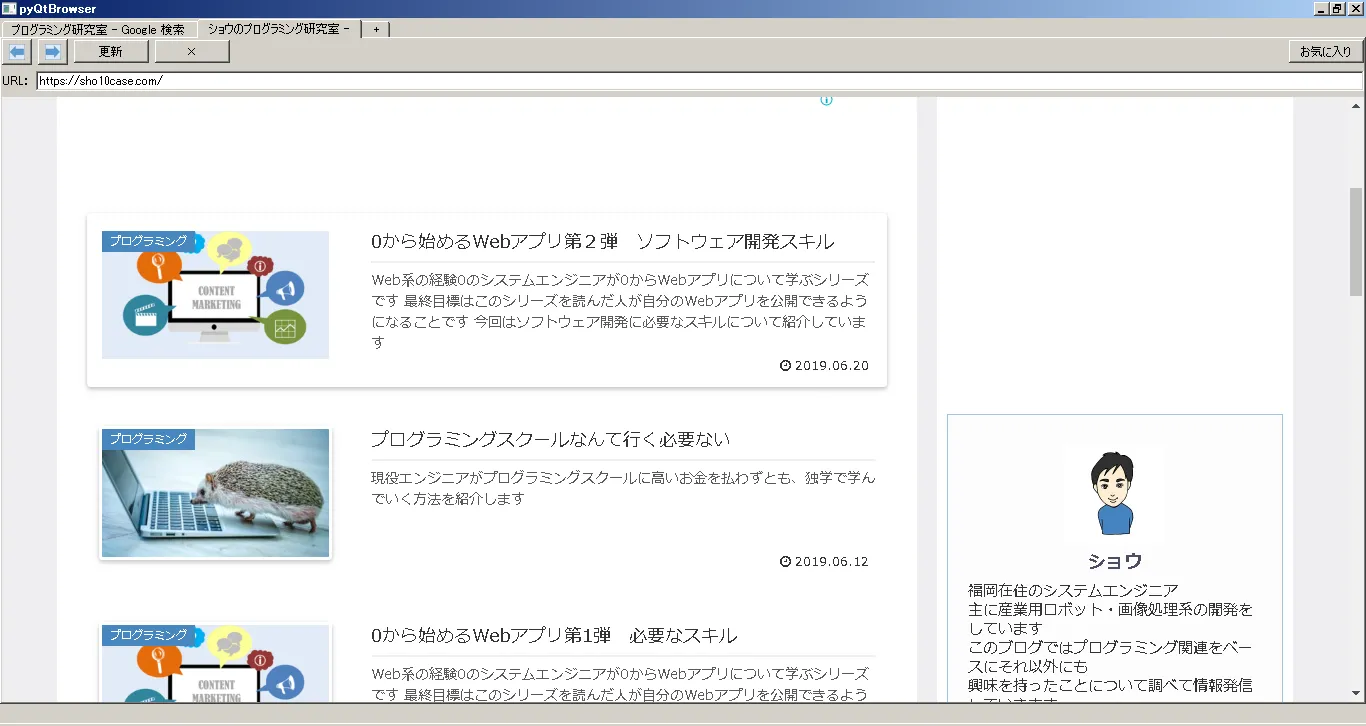Click the back navigation arrow icon
1366x726 pixels.
tap(17, 51)
